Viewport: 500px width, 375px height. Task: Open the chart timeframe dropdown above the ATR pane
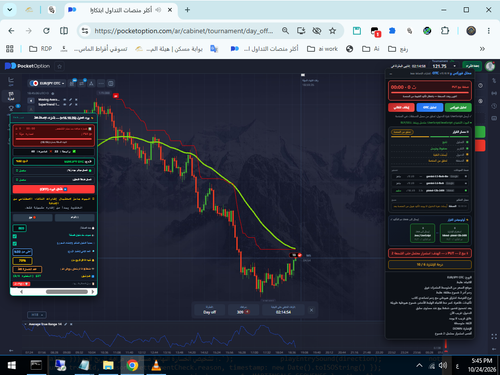(37, 315)
